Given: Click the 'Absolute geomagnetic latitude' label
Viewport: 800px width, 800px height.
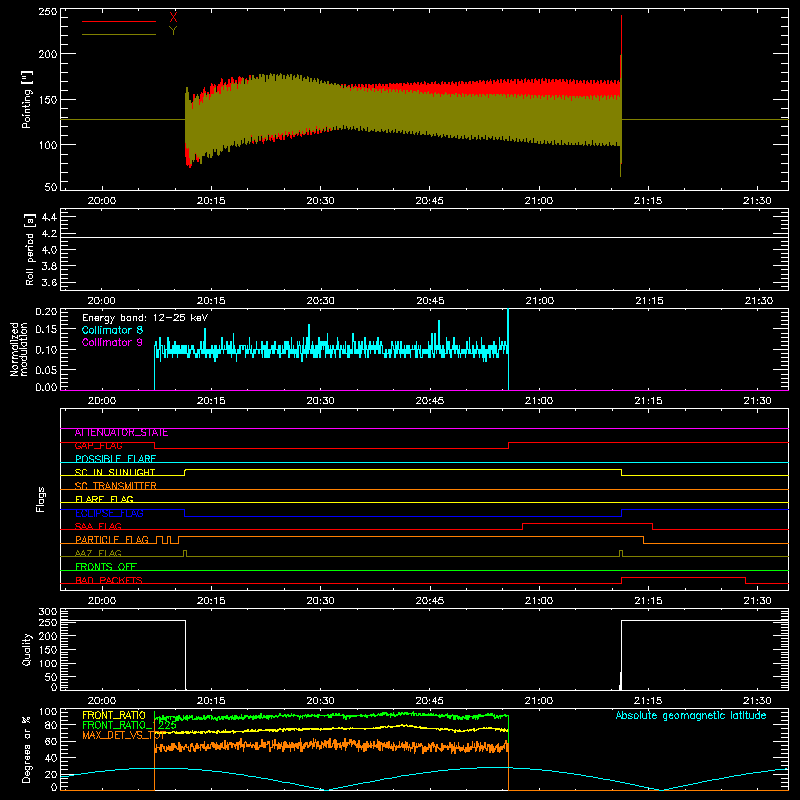Looking at the screenshot, I should pyautogui.click(x=691, y=715).
